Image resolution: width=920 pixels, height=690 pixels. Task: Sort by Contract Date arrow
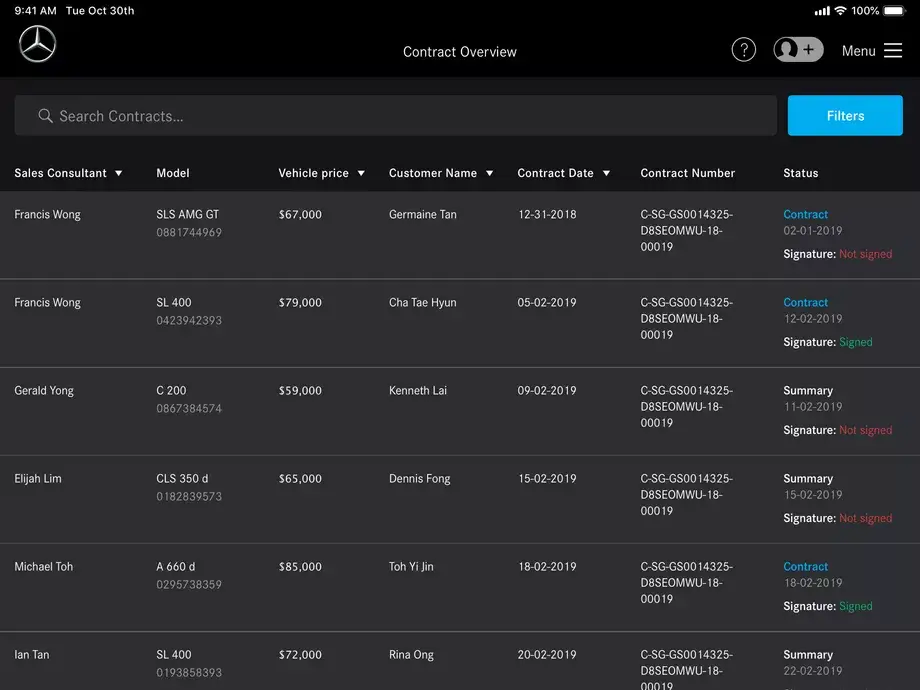[606, 173]
